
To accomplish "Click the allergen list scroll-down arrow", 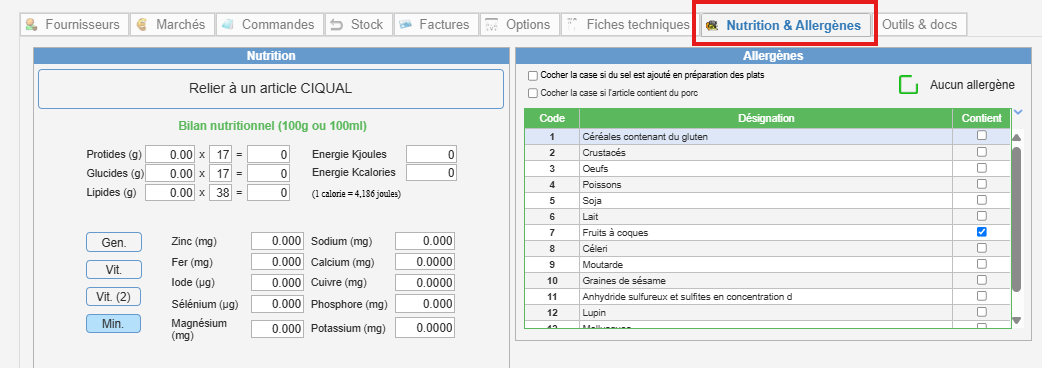I will coord(1016,321).
